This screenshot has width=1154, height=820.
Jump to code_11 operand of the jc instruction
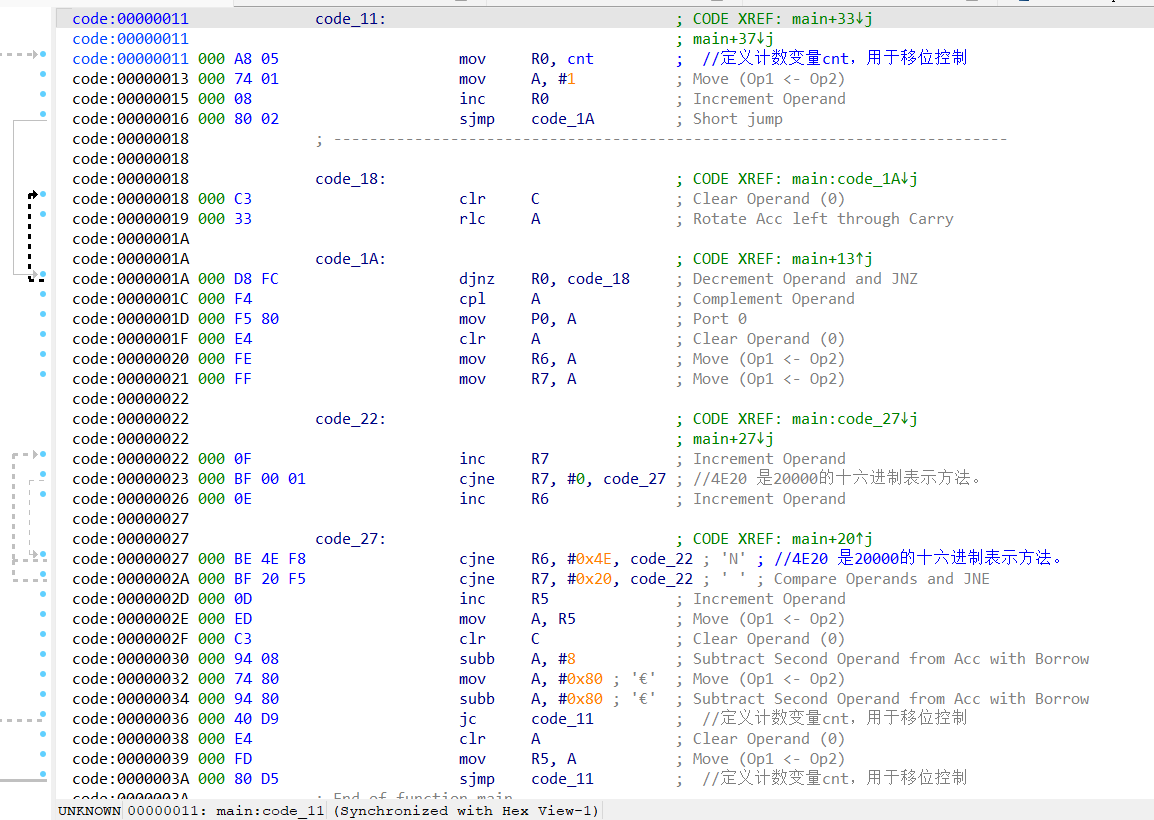562,719
